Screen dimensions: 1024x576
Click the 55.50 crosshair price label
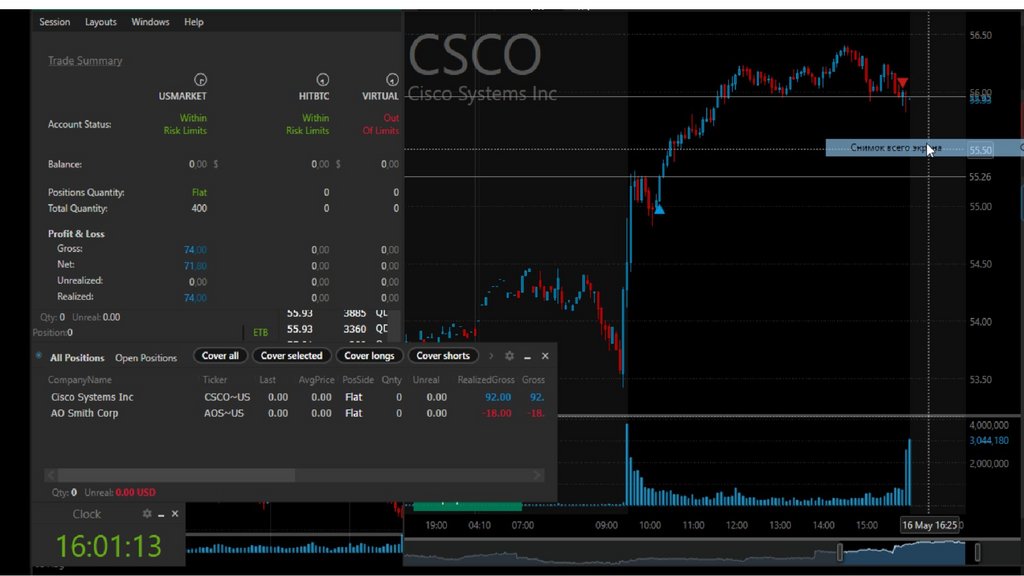click(980, 150)
